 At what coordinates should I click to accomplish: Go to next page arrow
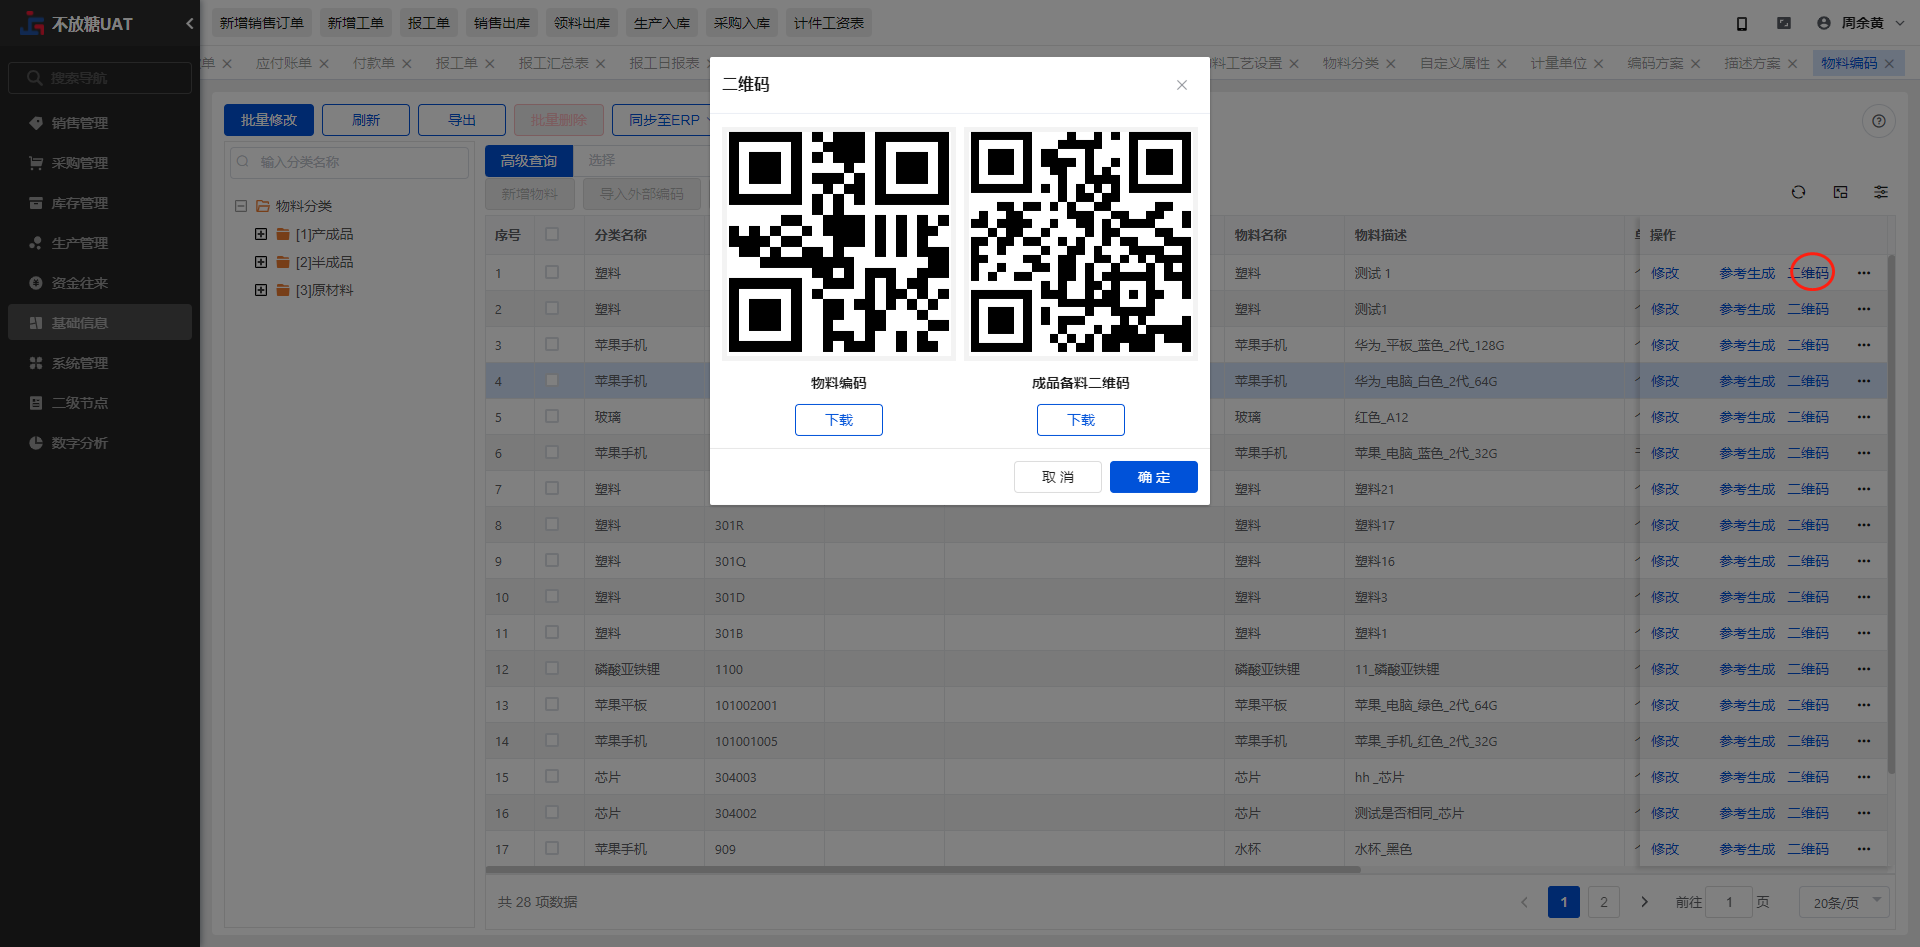pyautogui.click(x=1644, y=902)
